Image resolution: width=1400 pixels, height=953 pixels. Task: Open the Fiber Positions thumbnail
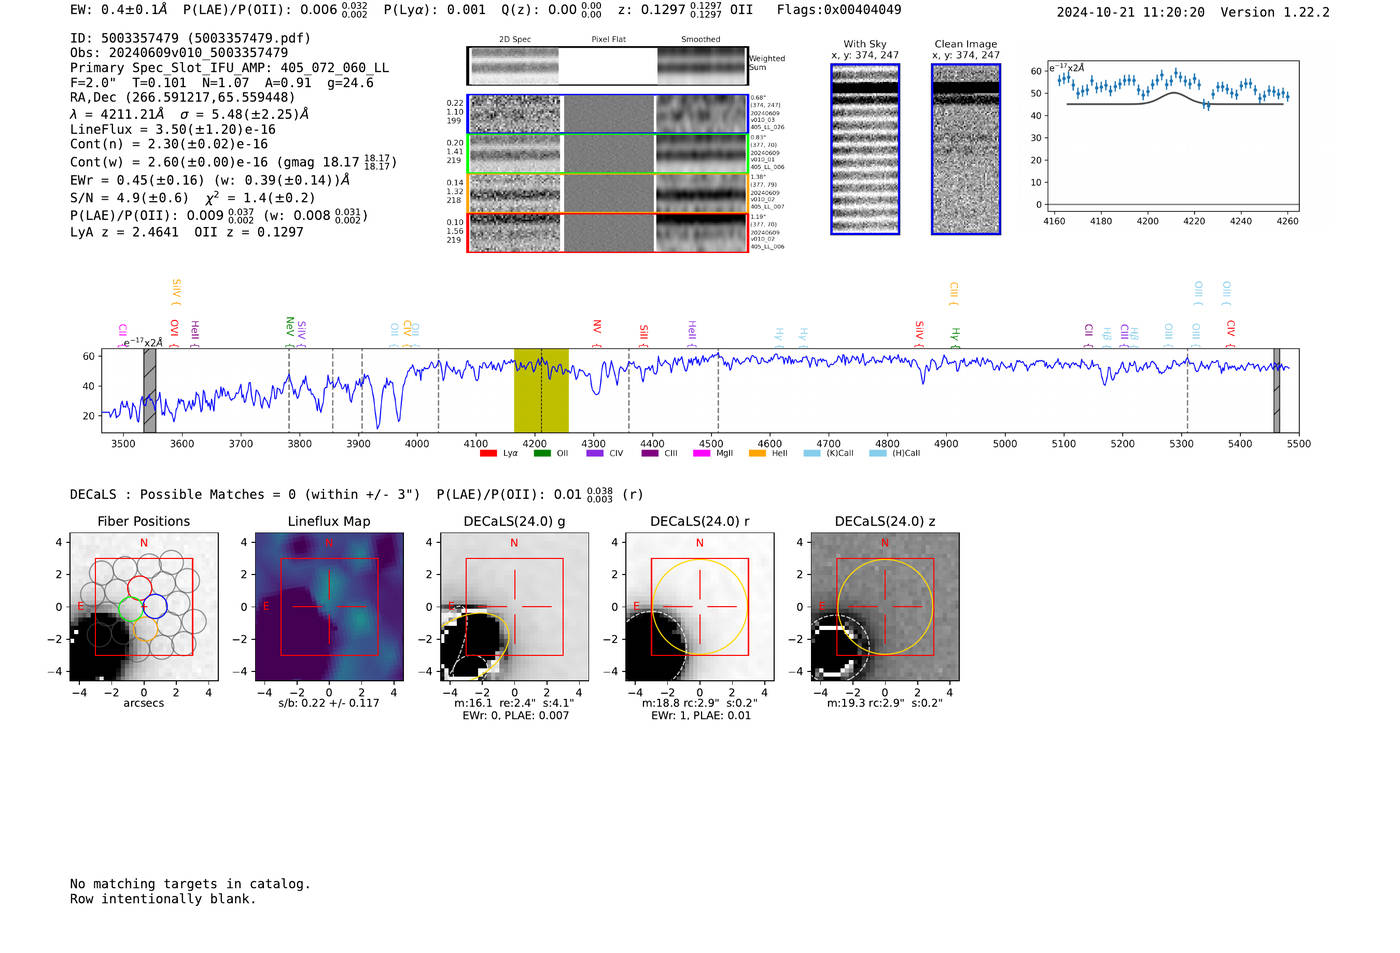pyautogui.click(x=143, y=607)
